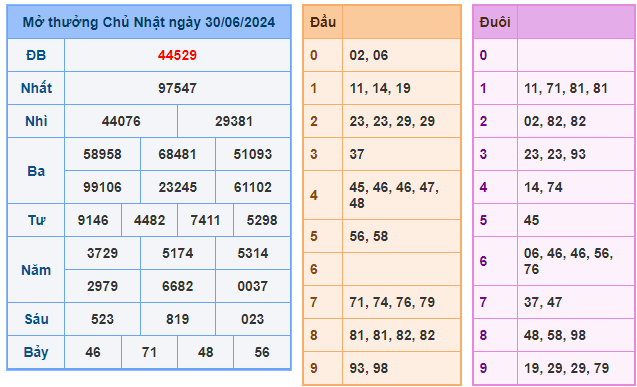The width and height of the screenshot is (637, 387).
Task: Click the Ba number 61102
Action: click(253, 187)
